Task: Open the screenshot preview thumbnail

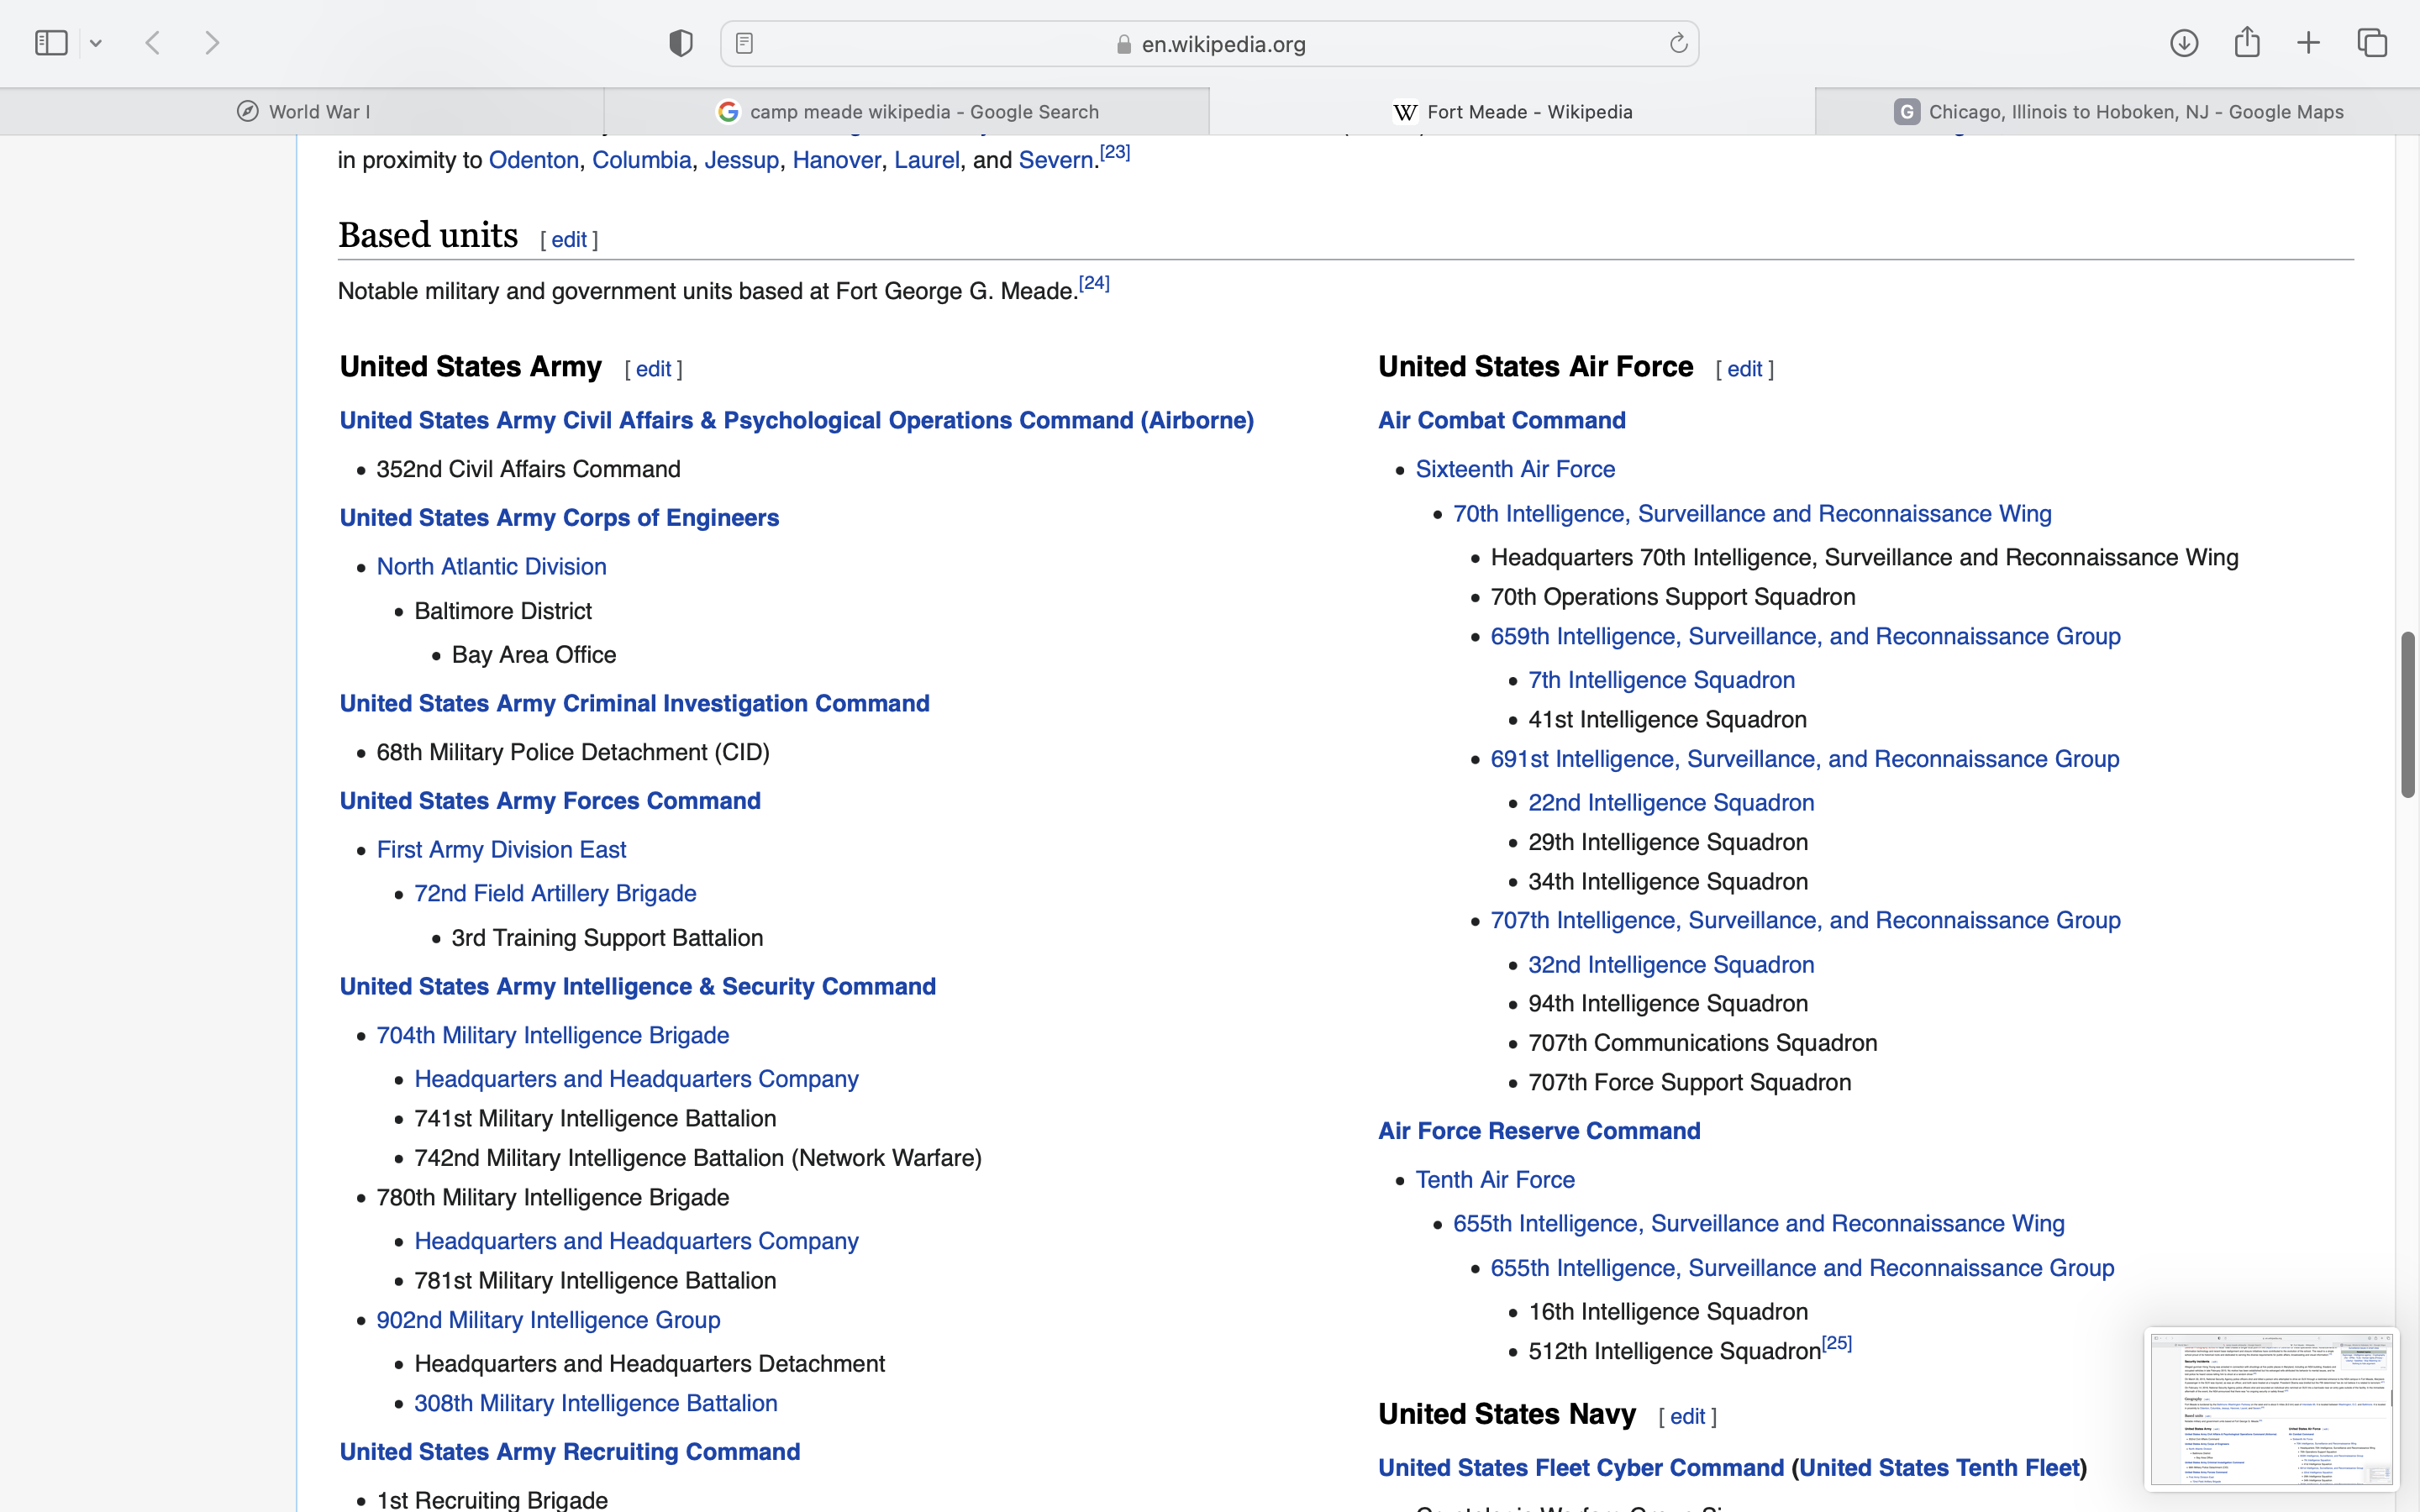Action: [x=2270, y=1407]
